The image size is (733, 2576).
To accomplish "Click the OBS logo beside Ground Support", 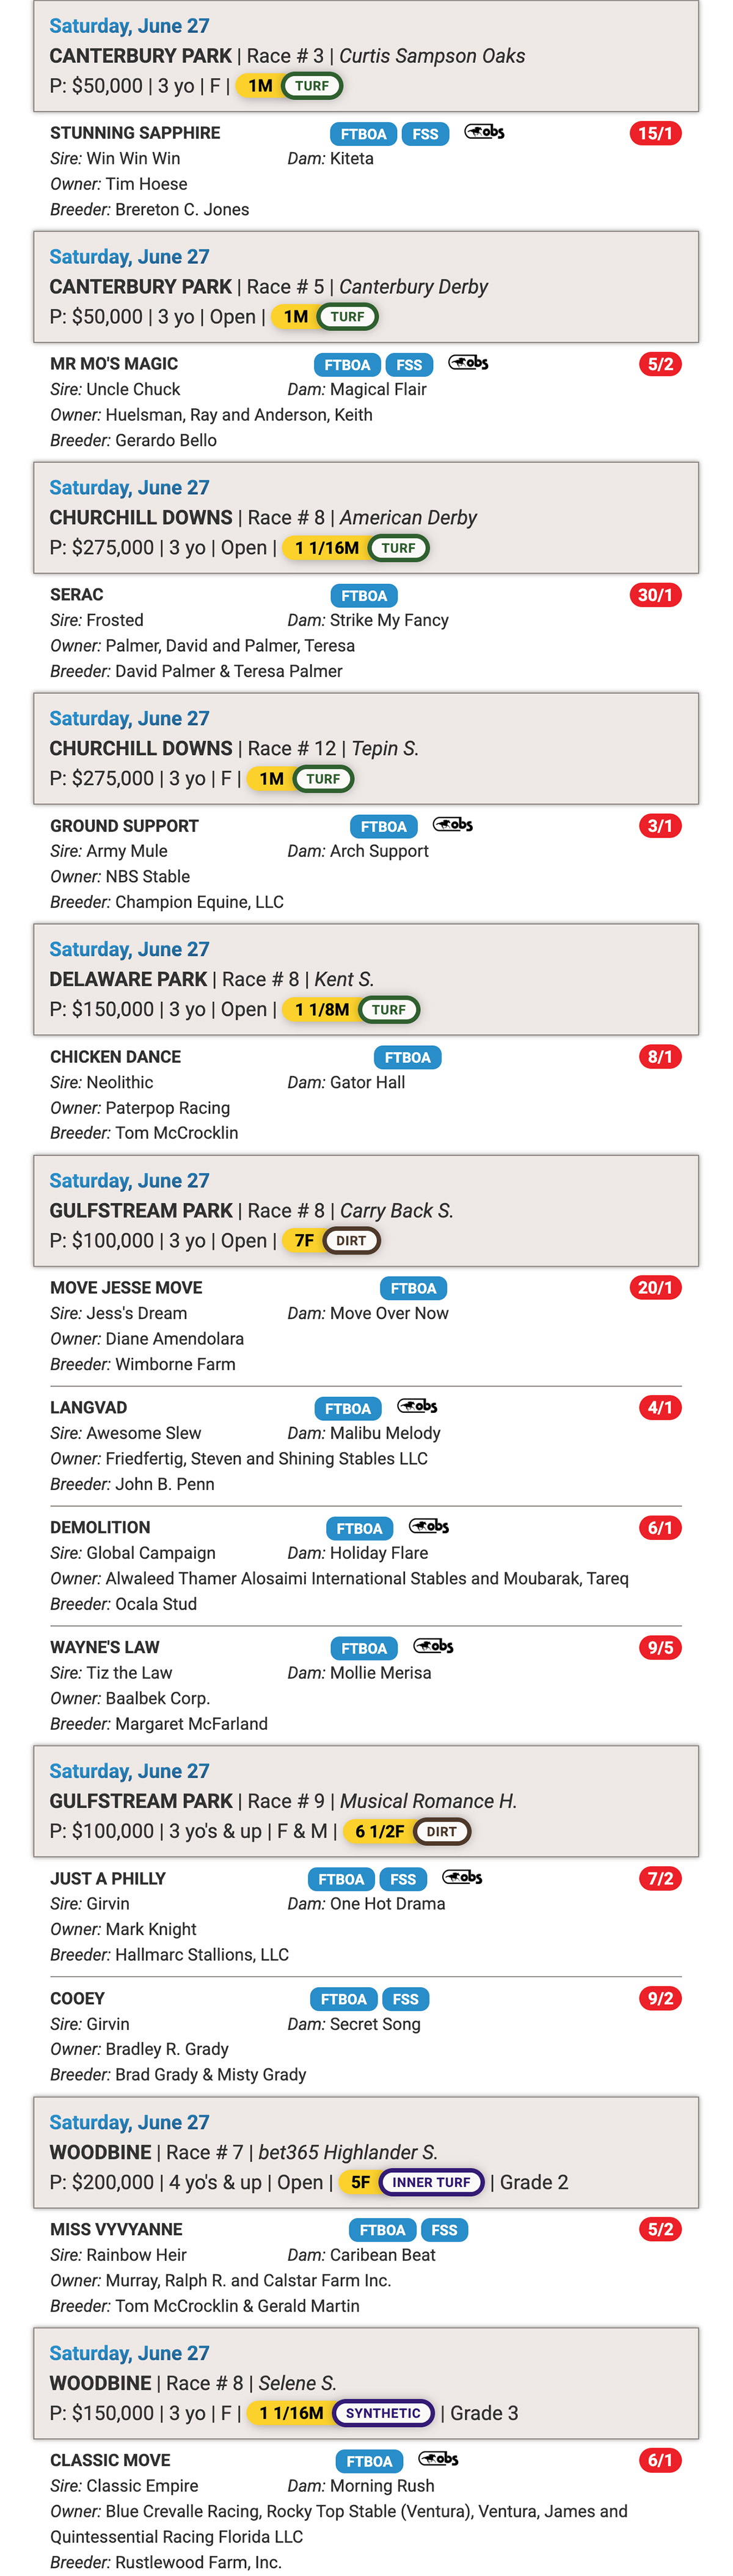I will point(453,825).
